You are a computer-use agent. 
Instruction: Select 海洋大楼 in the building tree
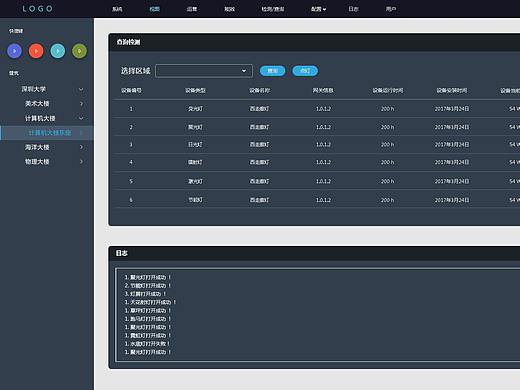(37, 147)
